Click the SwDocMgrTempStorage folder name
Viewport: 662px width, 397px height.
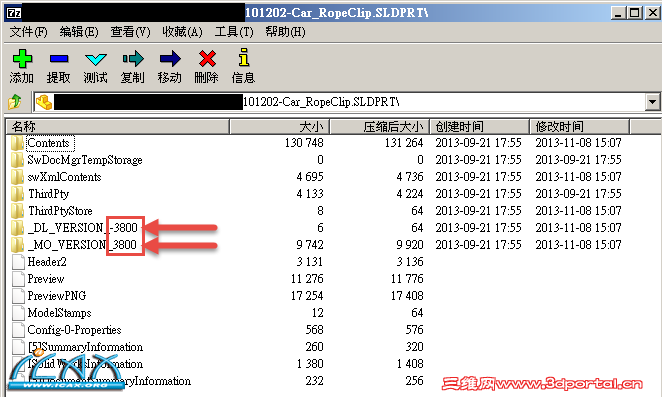click(85, 160)
